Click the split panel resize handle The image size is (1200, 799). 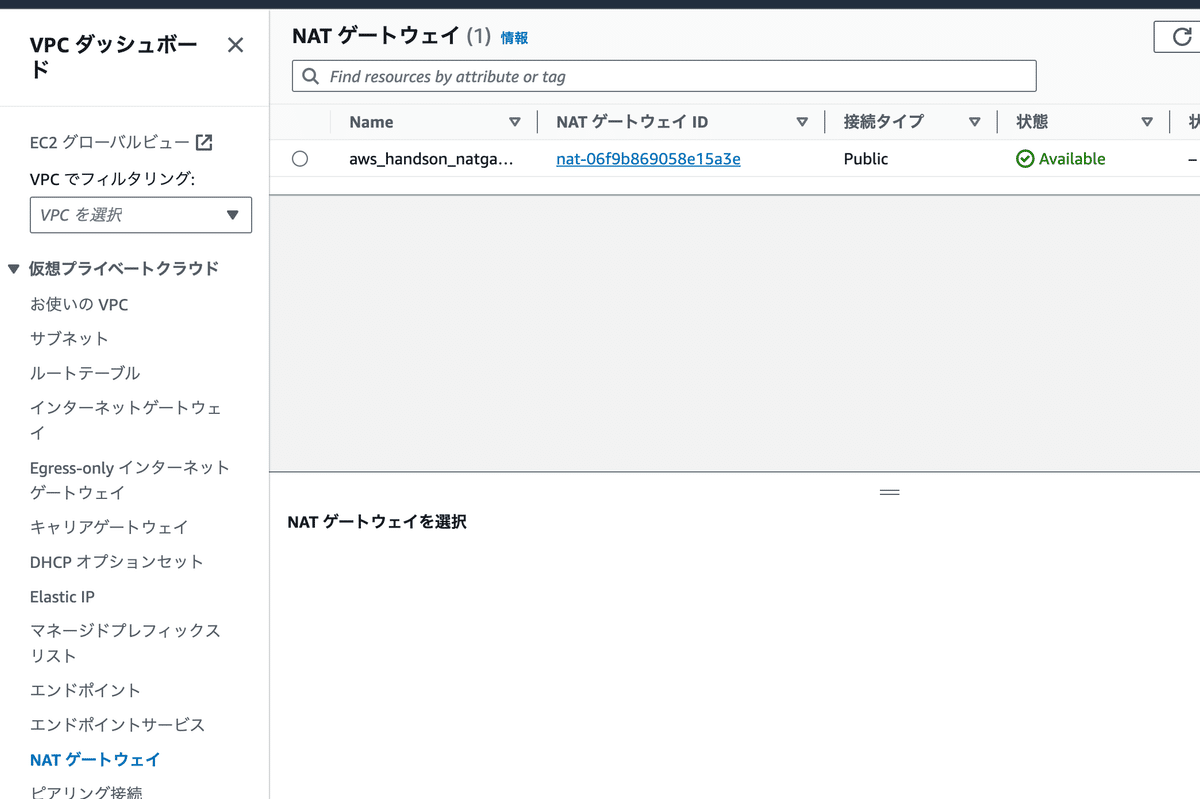[x=889, y=491]
